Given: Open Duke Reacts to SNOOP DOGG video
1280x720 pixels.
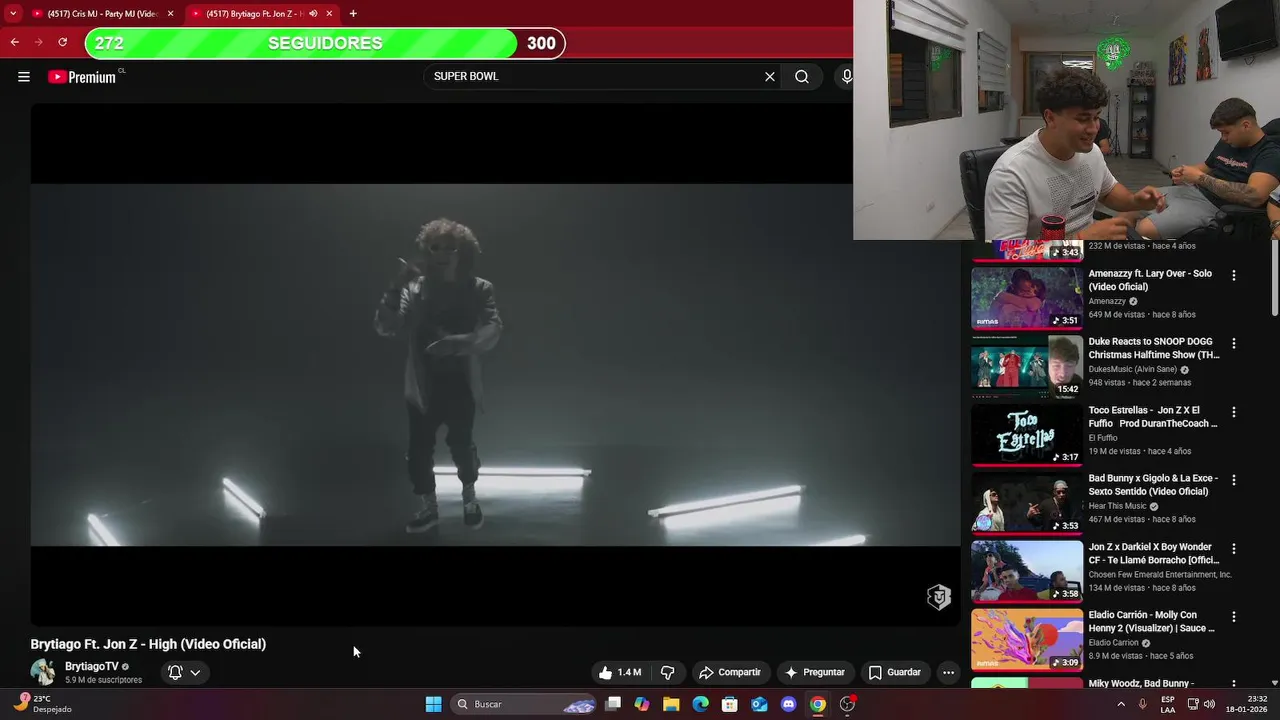Looking at the screenshot, I should click(1153, 348).
